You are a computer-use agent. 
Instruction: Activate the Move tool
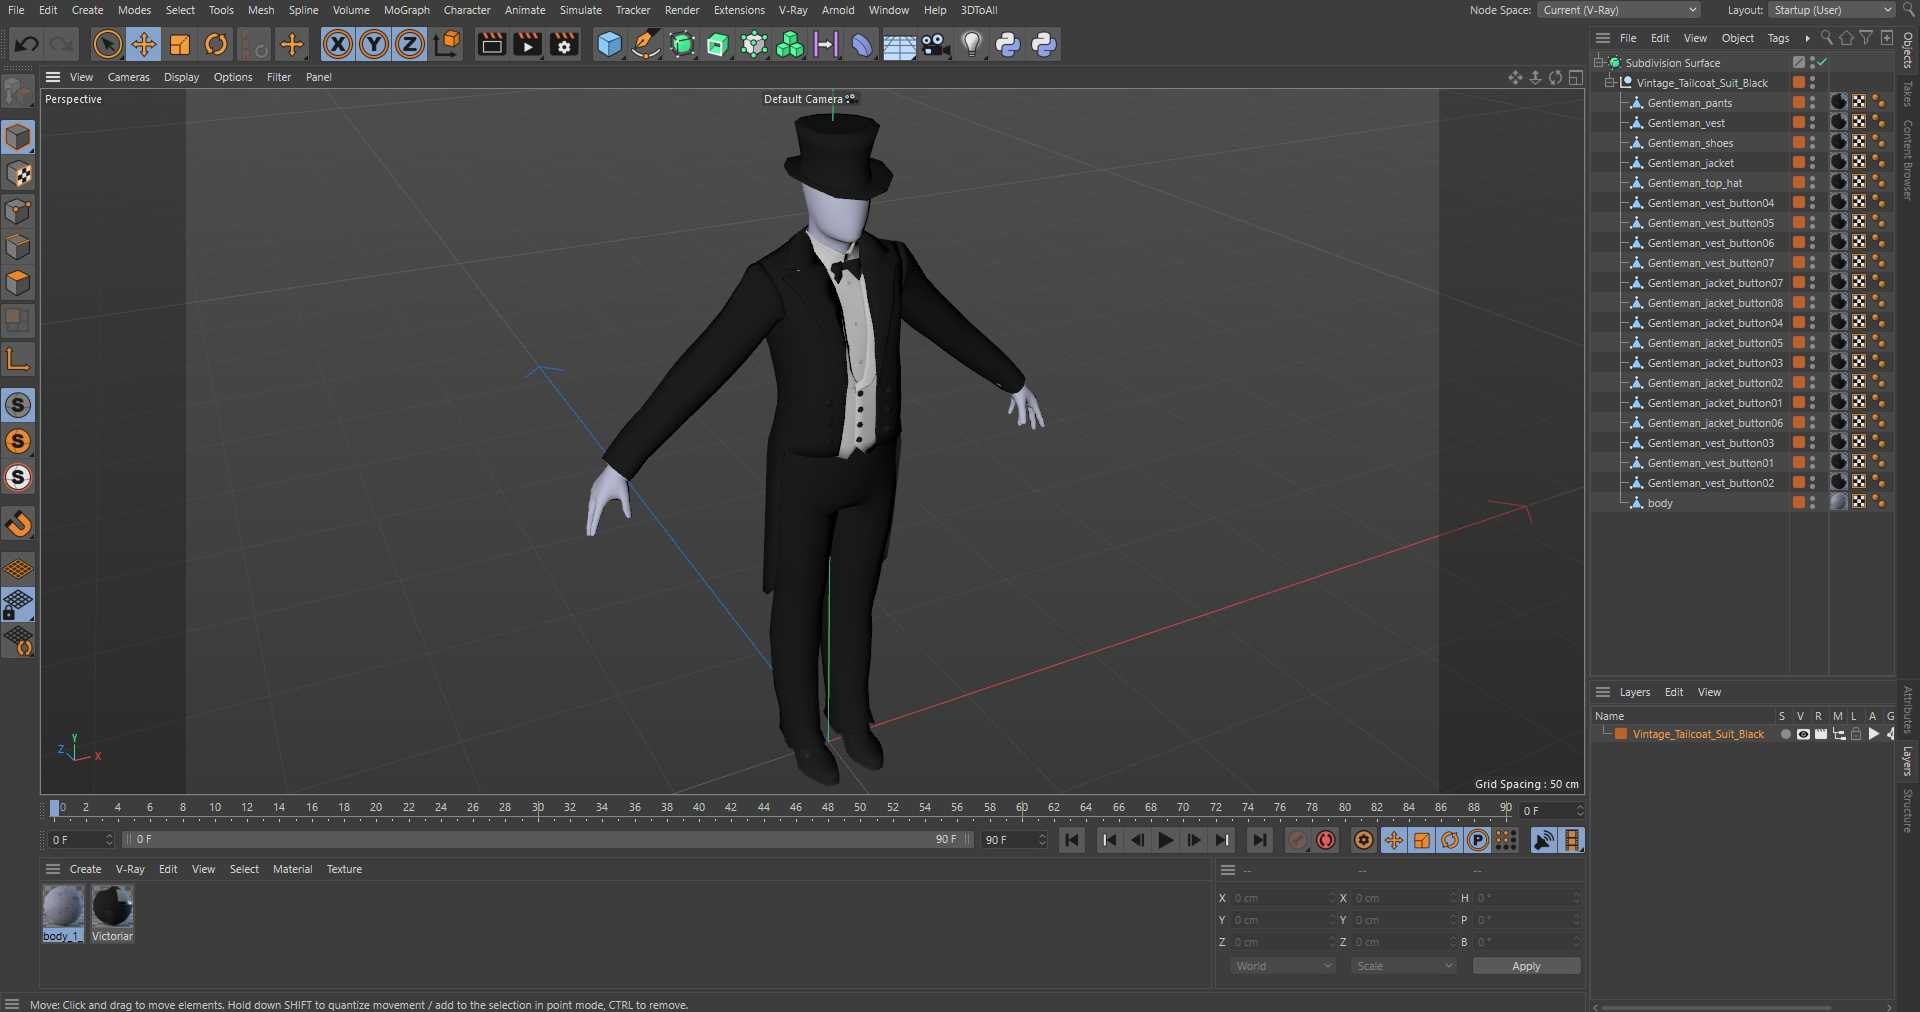[143, 44]
